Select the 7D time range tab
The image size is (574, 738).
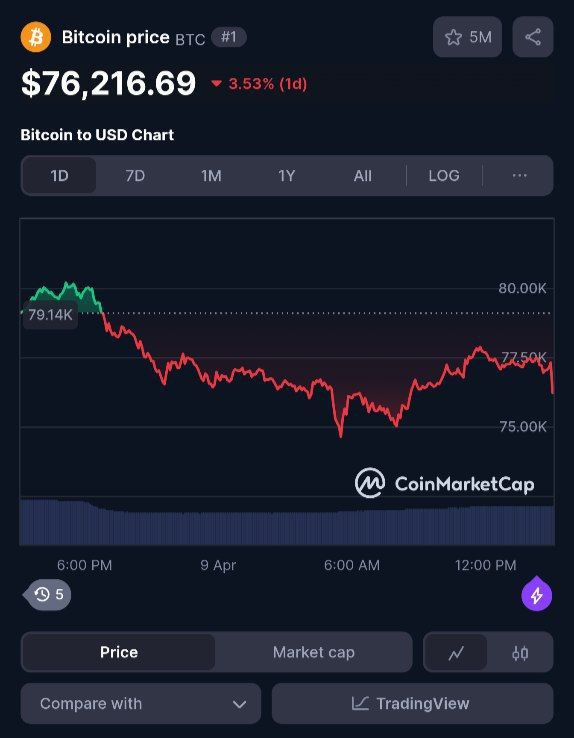tap(135, 176)
